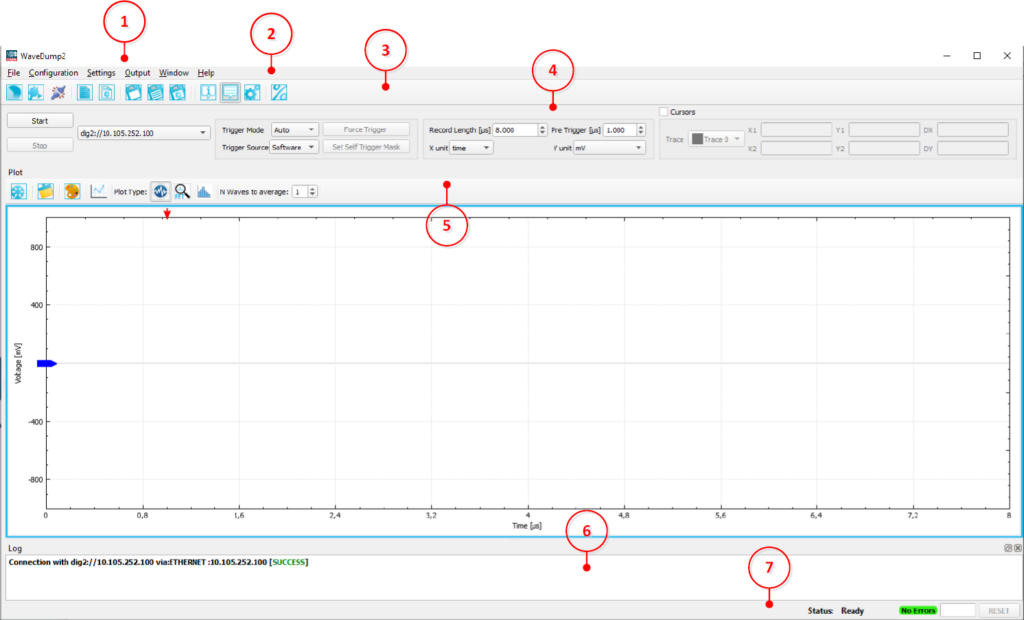
Task: Click the disconnect plug icon
Action: tap(58, 93)
